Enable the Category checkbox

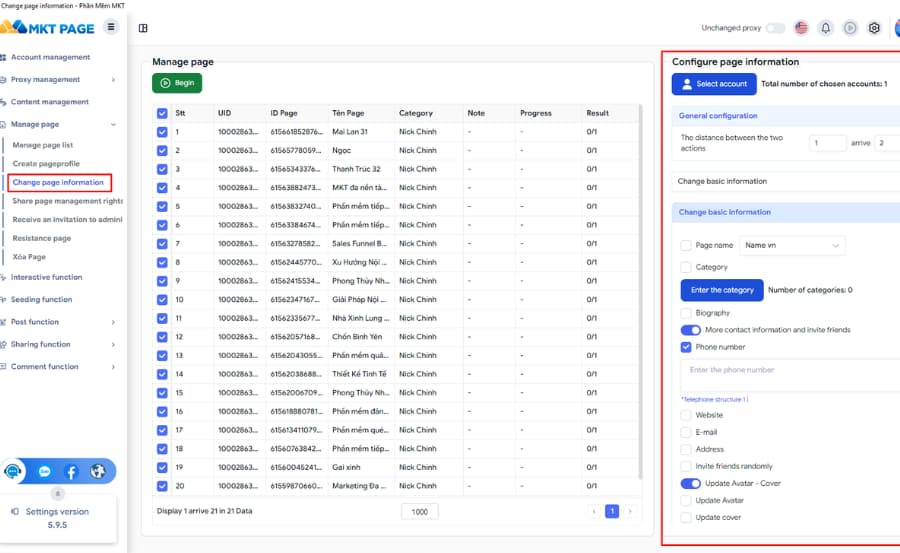tap(686, 267)
